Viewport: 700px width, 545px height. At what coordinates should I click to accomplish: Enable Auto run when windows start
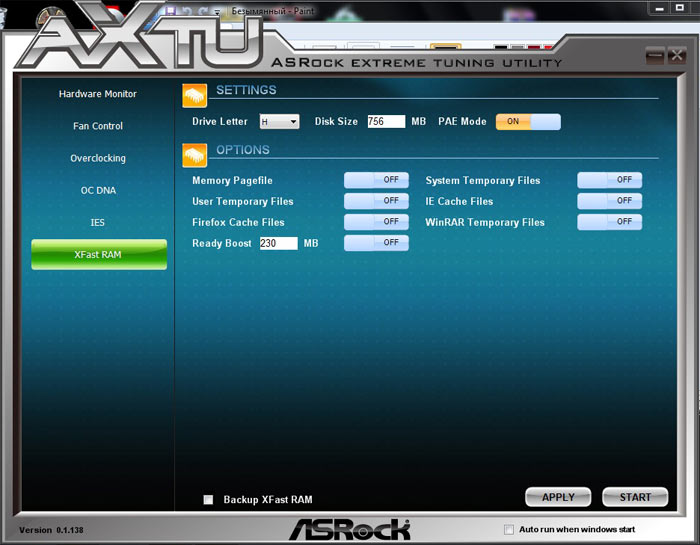509,529
